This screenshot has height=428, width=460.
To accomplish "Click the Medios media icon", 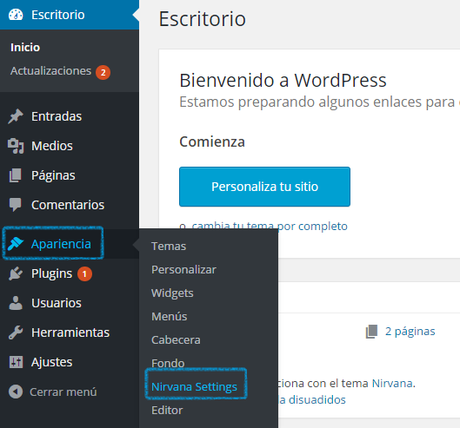I will tap(16, 146).
